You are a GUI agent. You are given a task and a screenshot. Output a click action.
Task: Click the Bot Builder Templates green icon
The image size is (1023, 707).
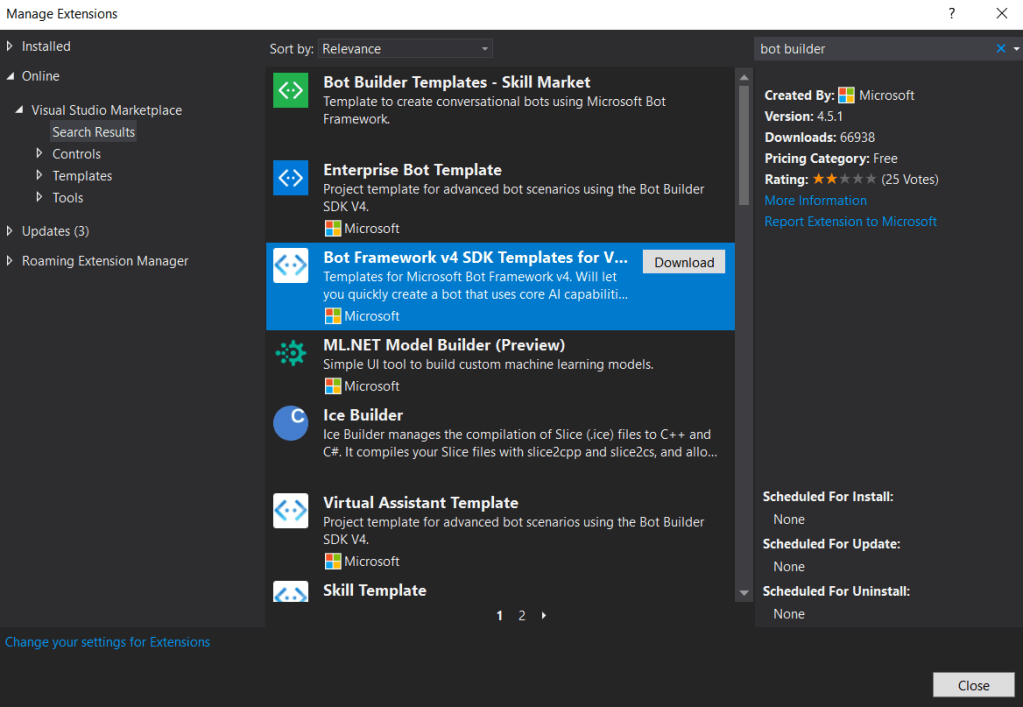point(290,90)
